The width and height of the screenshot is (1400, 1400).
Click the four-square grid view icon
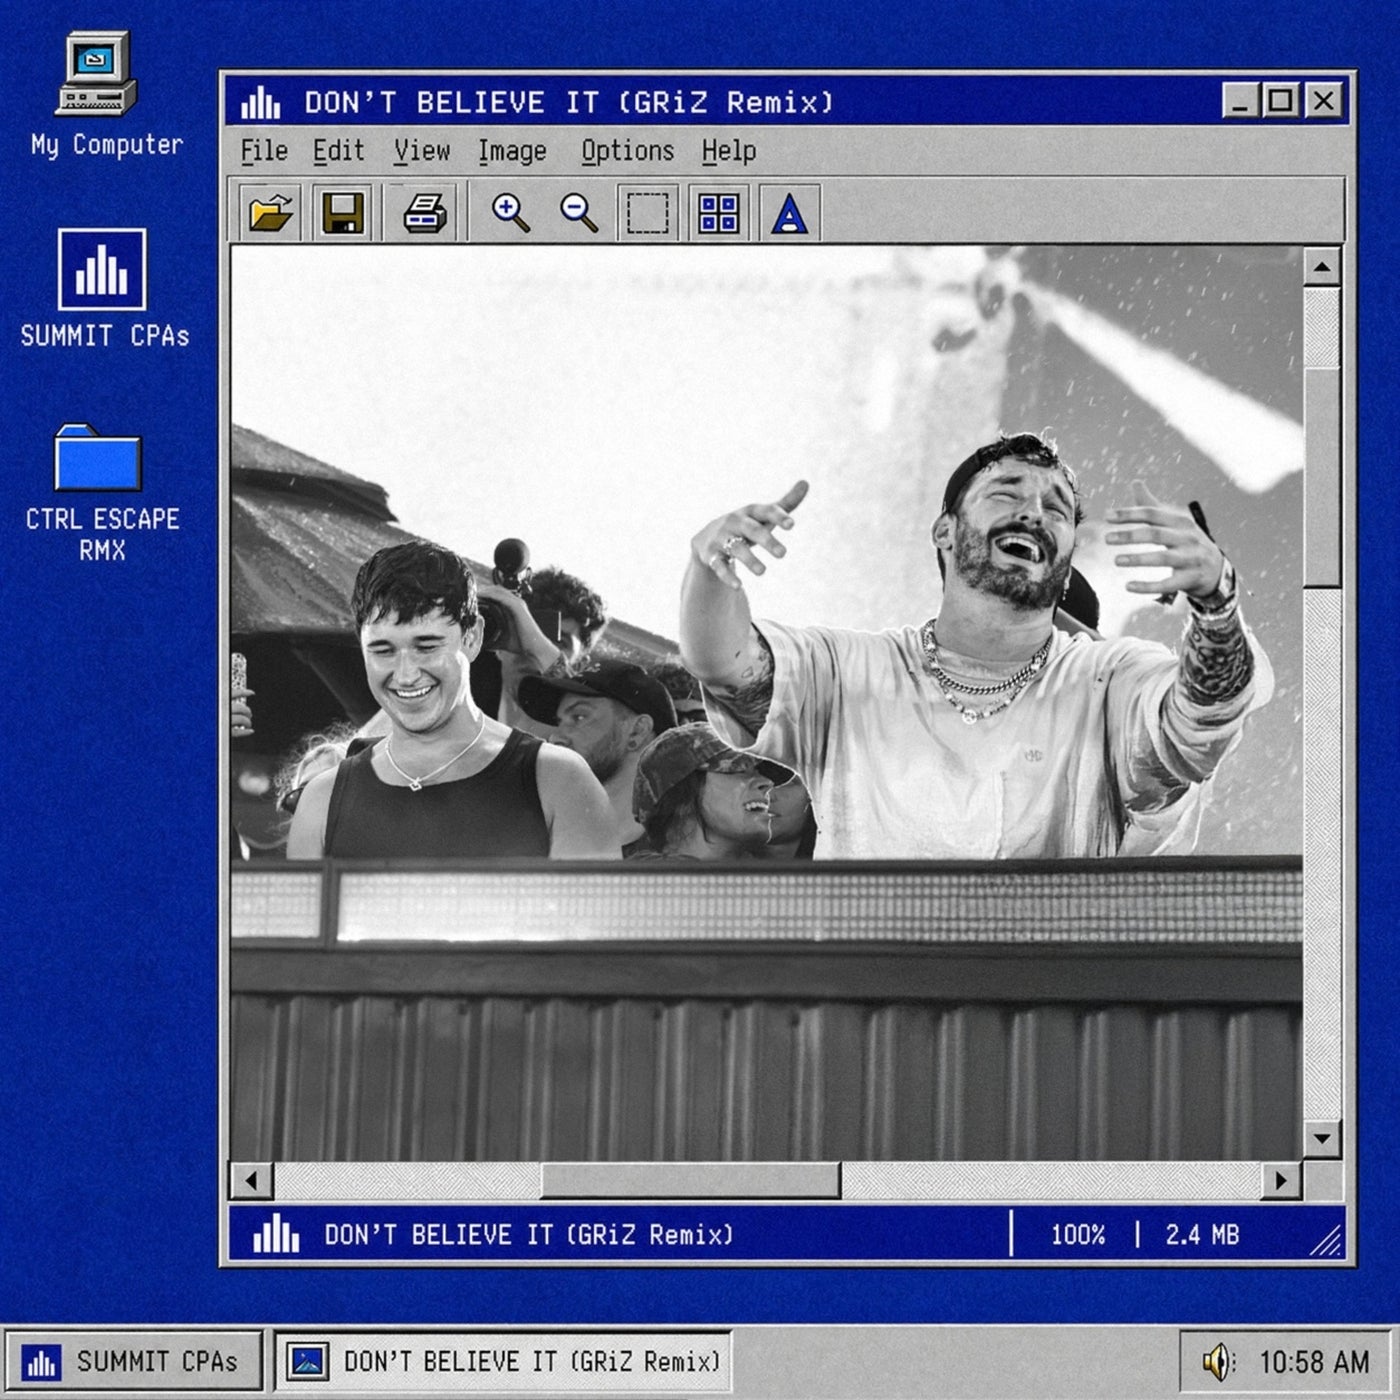[718, 213]
